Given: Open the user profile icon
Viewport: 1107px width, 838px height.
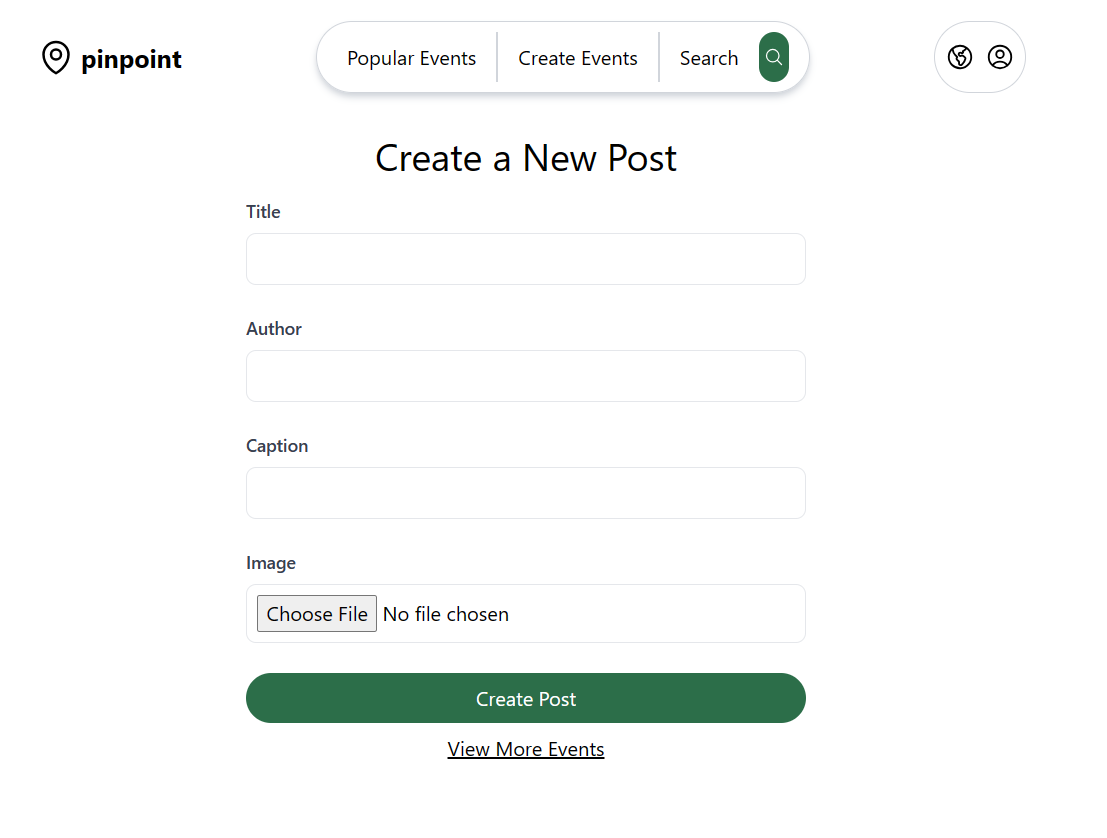Looking at the screenshot, I should coord(1000,57).
